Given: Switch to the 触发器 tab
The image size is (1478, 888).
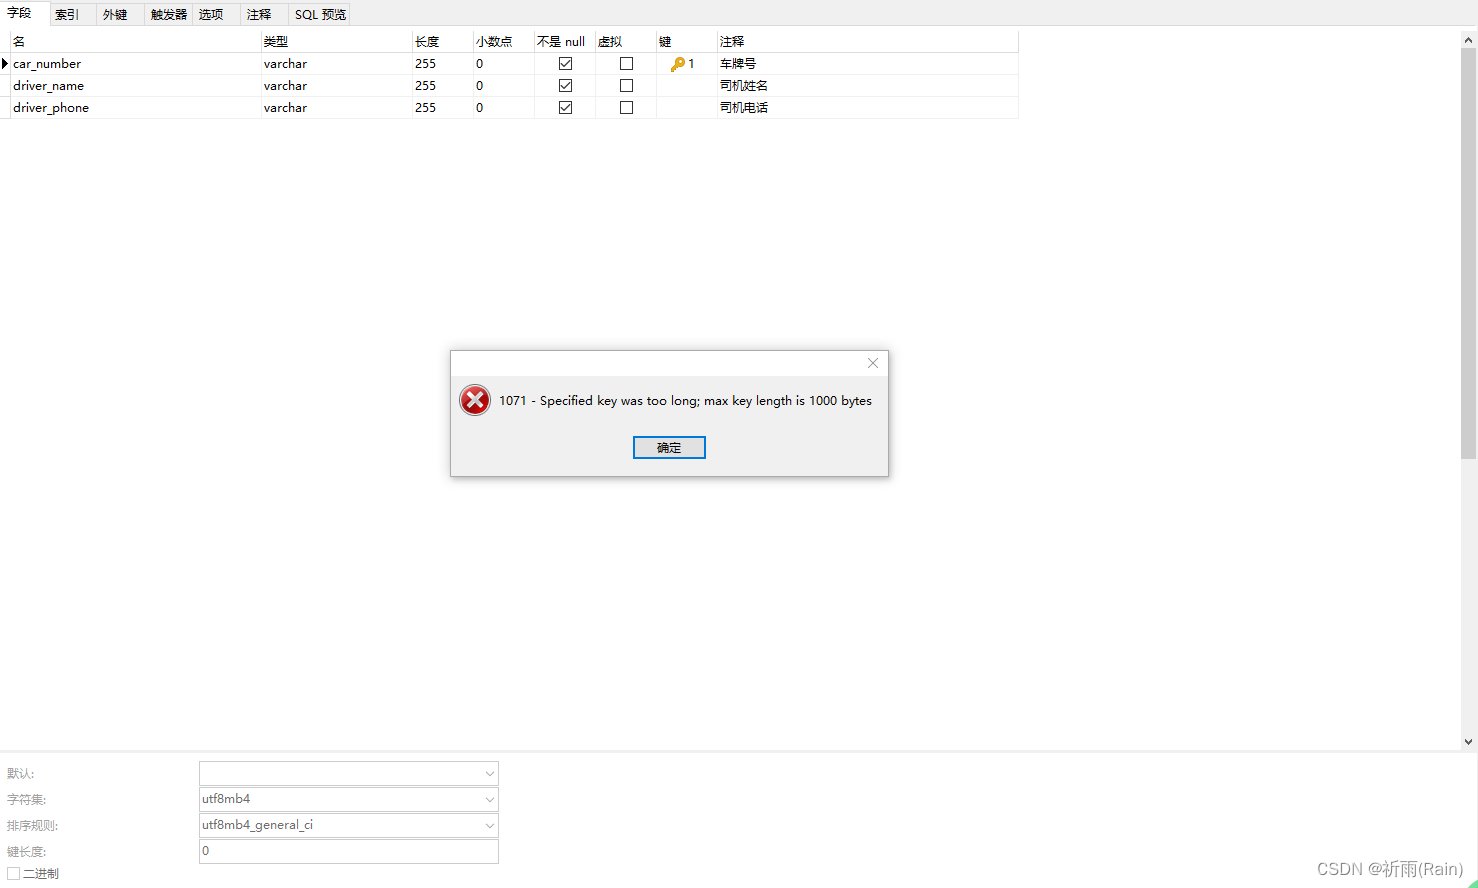Looking at the screenshot, I should tap(169, 15).
